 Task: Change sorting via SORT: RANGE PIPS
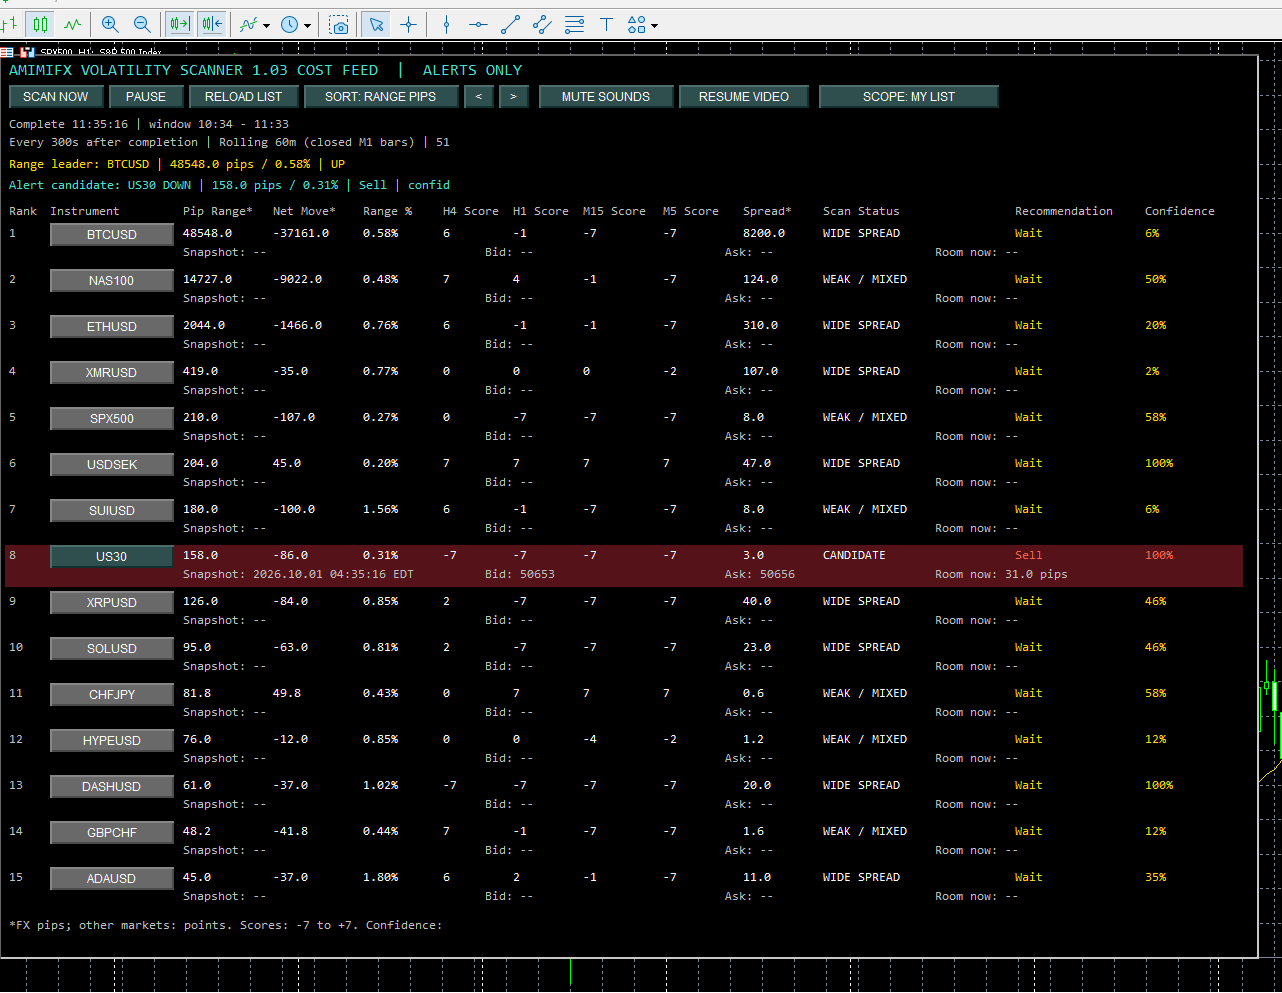(x=380, y=97)
